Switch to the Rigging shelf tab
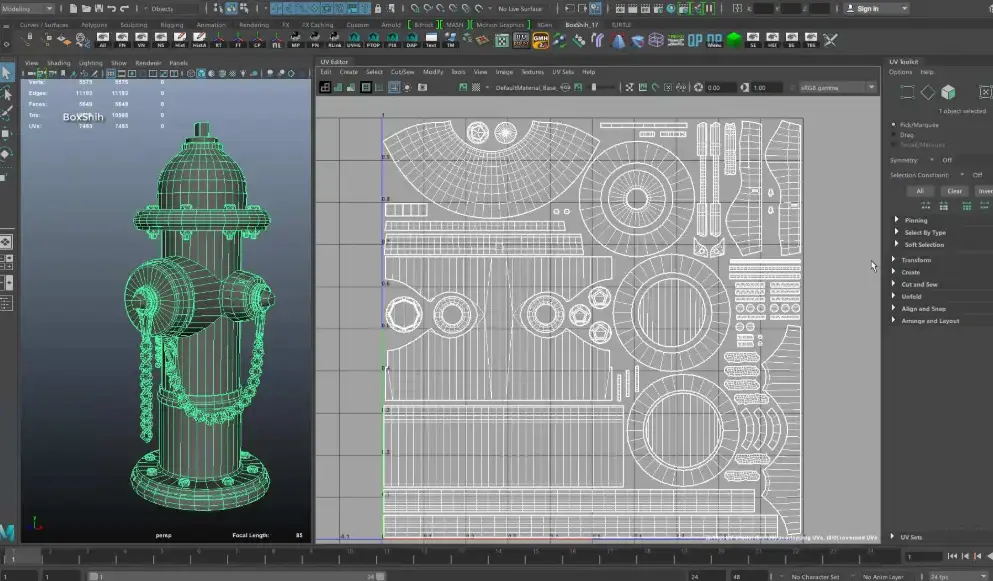993x581 pixels. [172, 24]
